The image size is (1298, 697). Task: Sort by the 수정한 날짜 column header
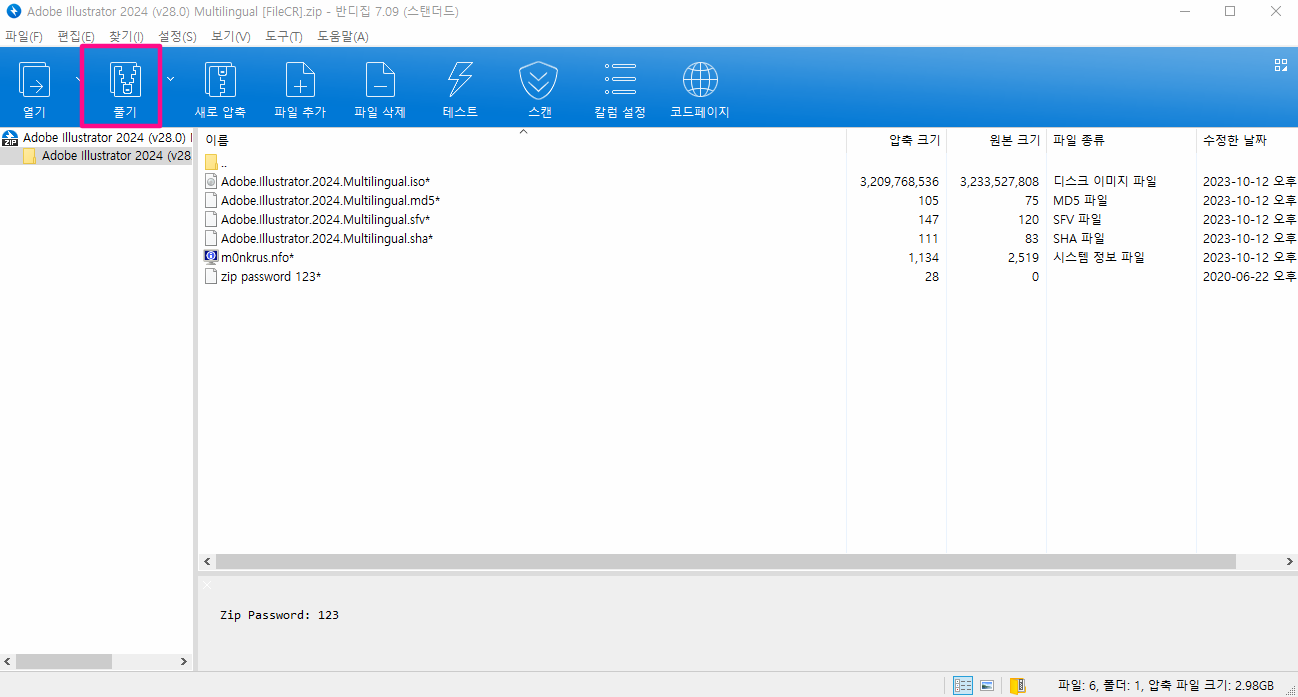[1247, 140]
